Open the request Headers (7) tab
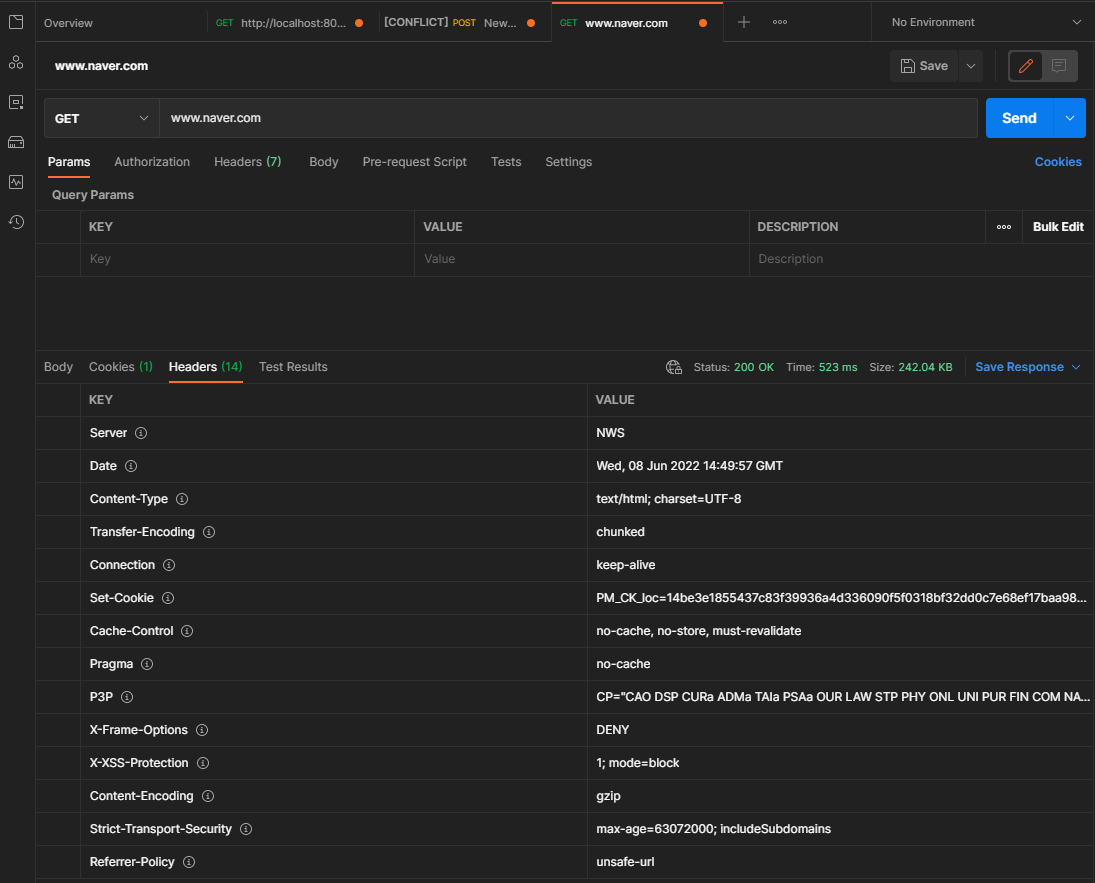 tap(248, 162)
